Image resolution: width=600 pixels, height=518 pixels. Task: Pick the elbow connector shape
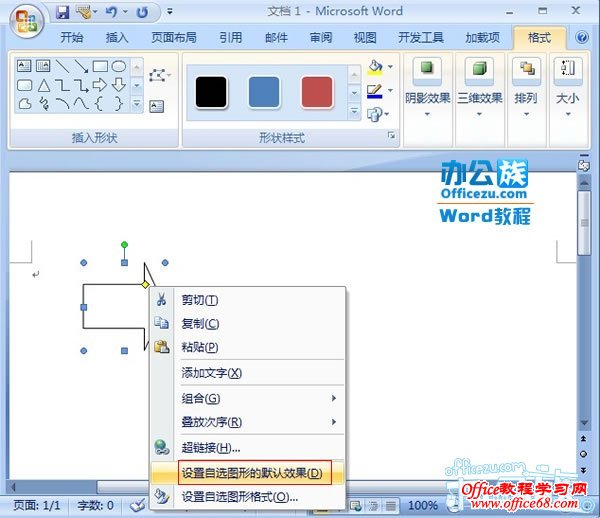coord(62,85)
